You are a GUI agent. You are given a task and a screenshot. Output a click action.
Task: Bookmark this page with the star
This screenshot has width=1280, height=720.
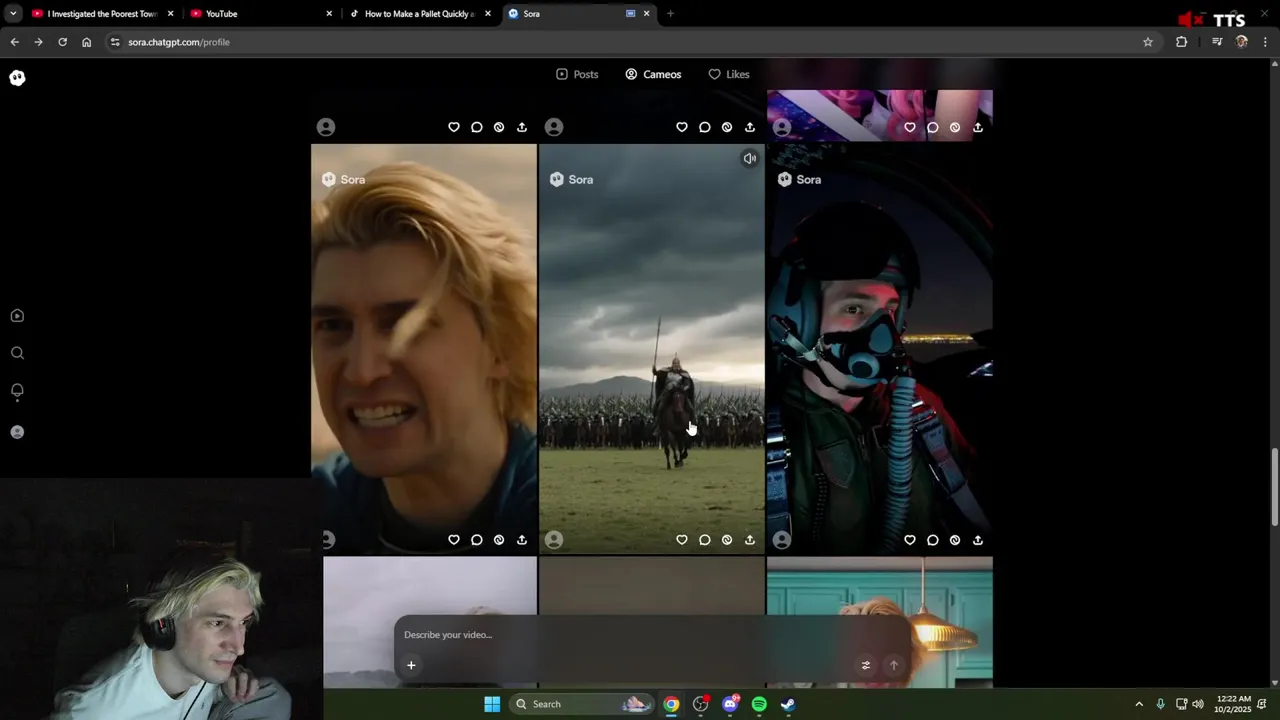[x=1148, y=42]
